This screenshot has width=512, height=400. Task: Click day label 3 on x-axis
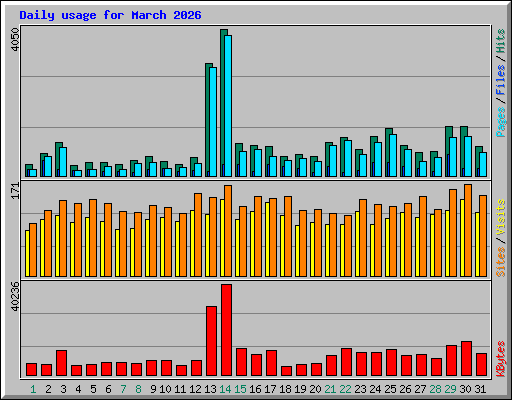pyautogui.click(x=63, y=389)
